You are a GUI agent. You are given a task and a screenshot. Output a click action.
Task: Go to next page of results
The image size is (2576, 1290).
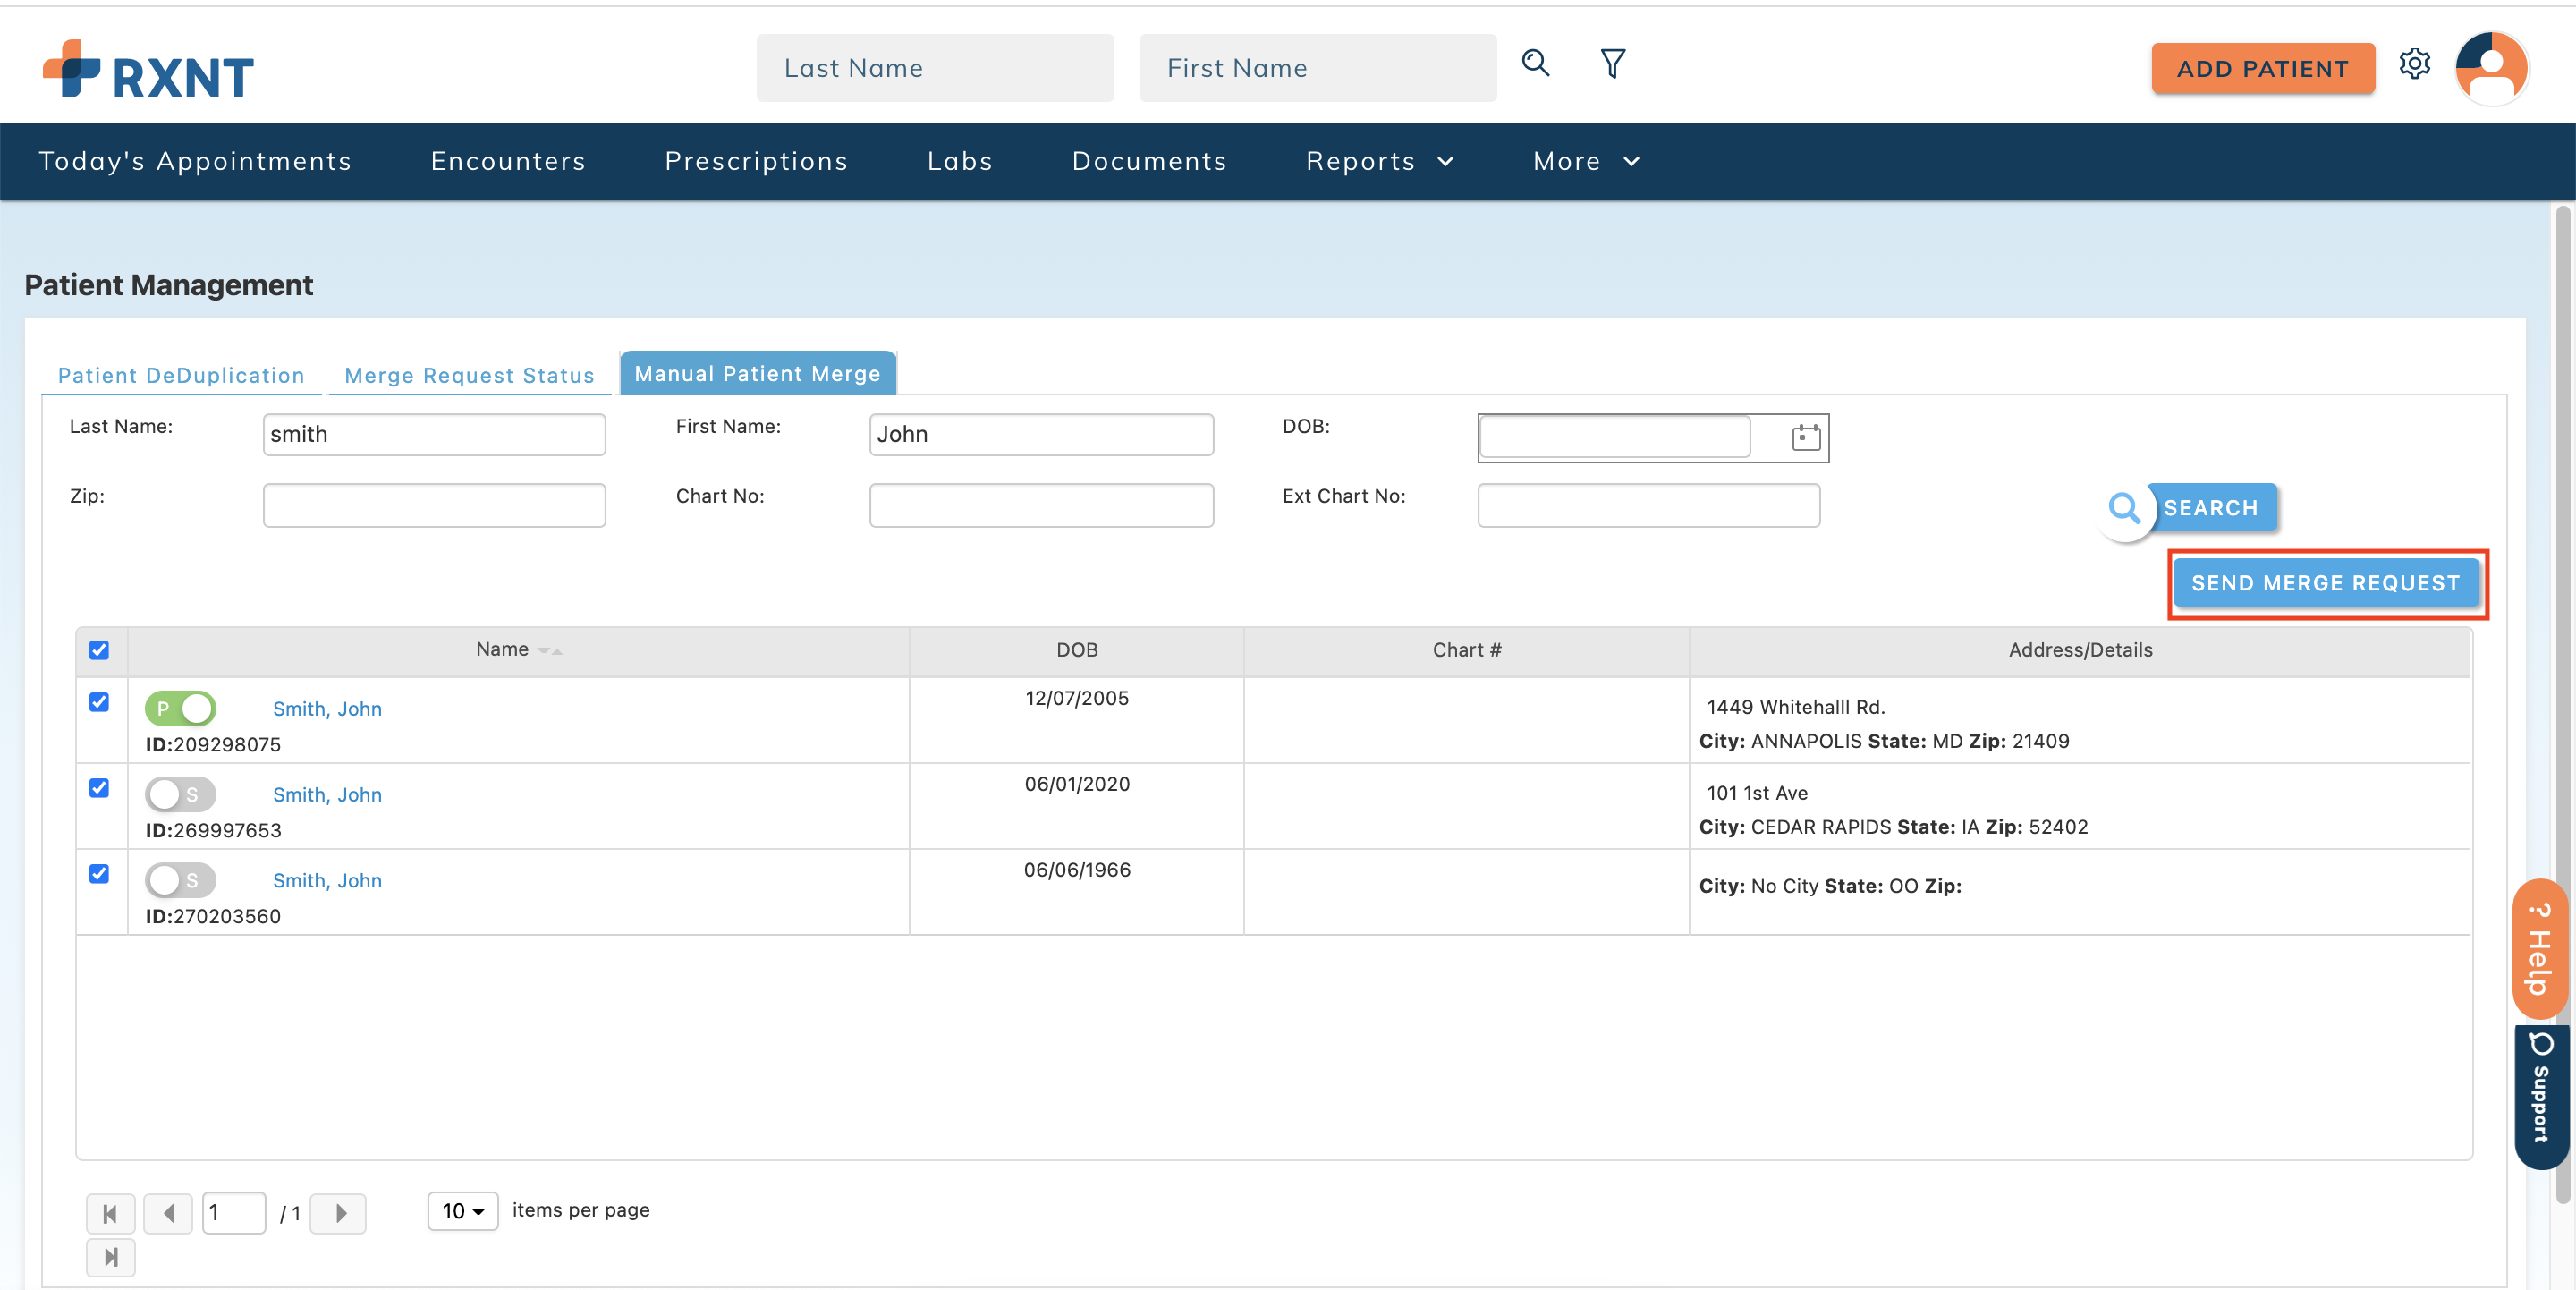[x=338, y=1213]
